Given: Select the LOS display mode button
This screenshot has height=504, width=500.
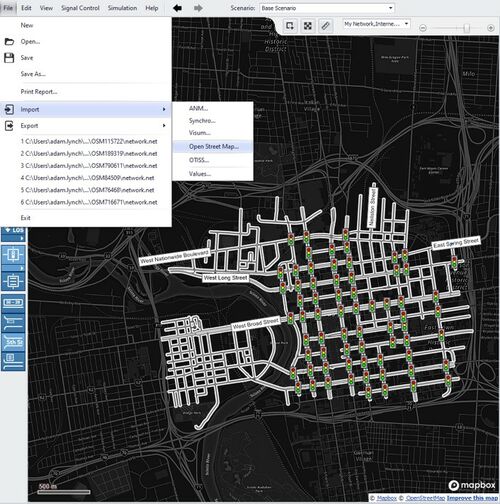Looking at the screenshot, I should point(13,231).
